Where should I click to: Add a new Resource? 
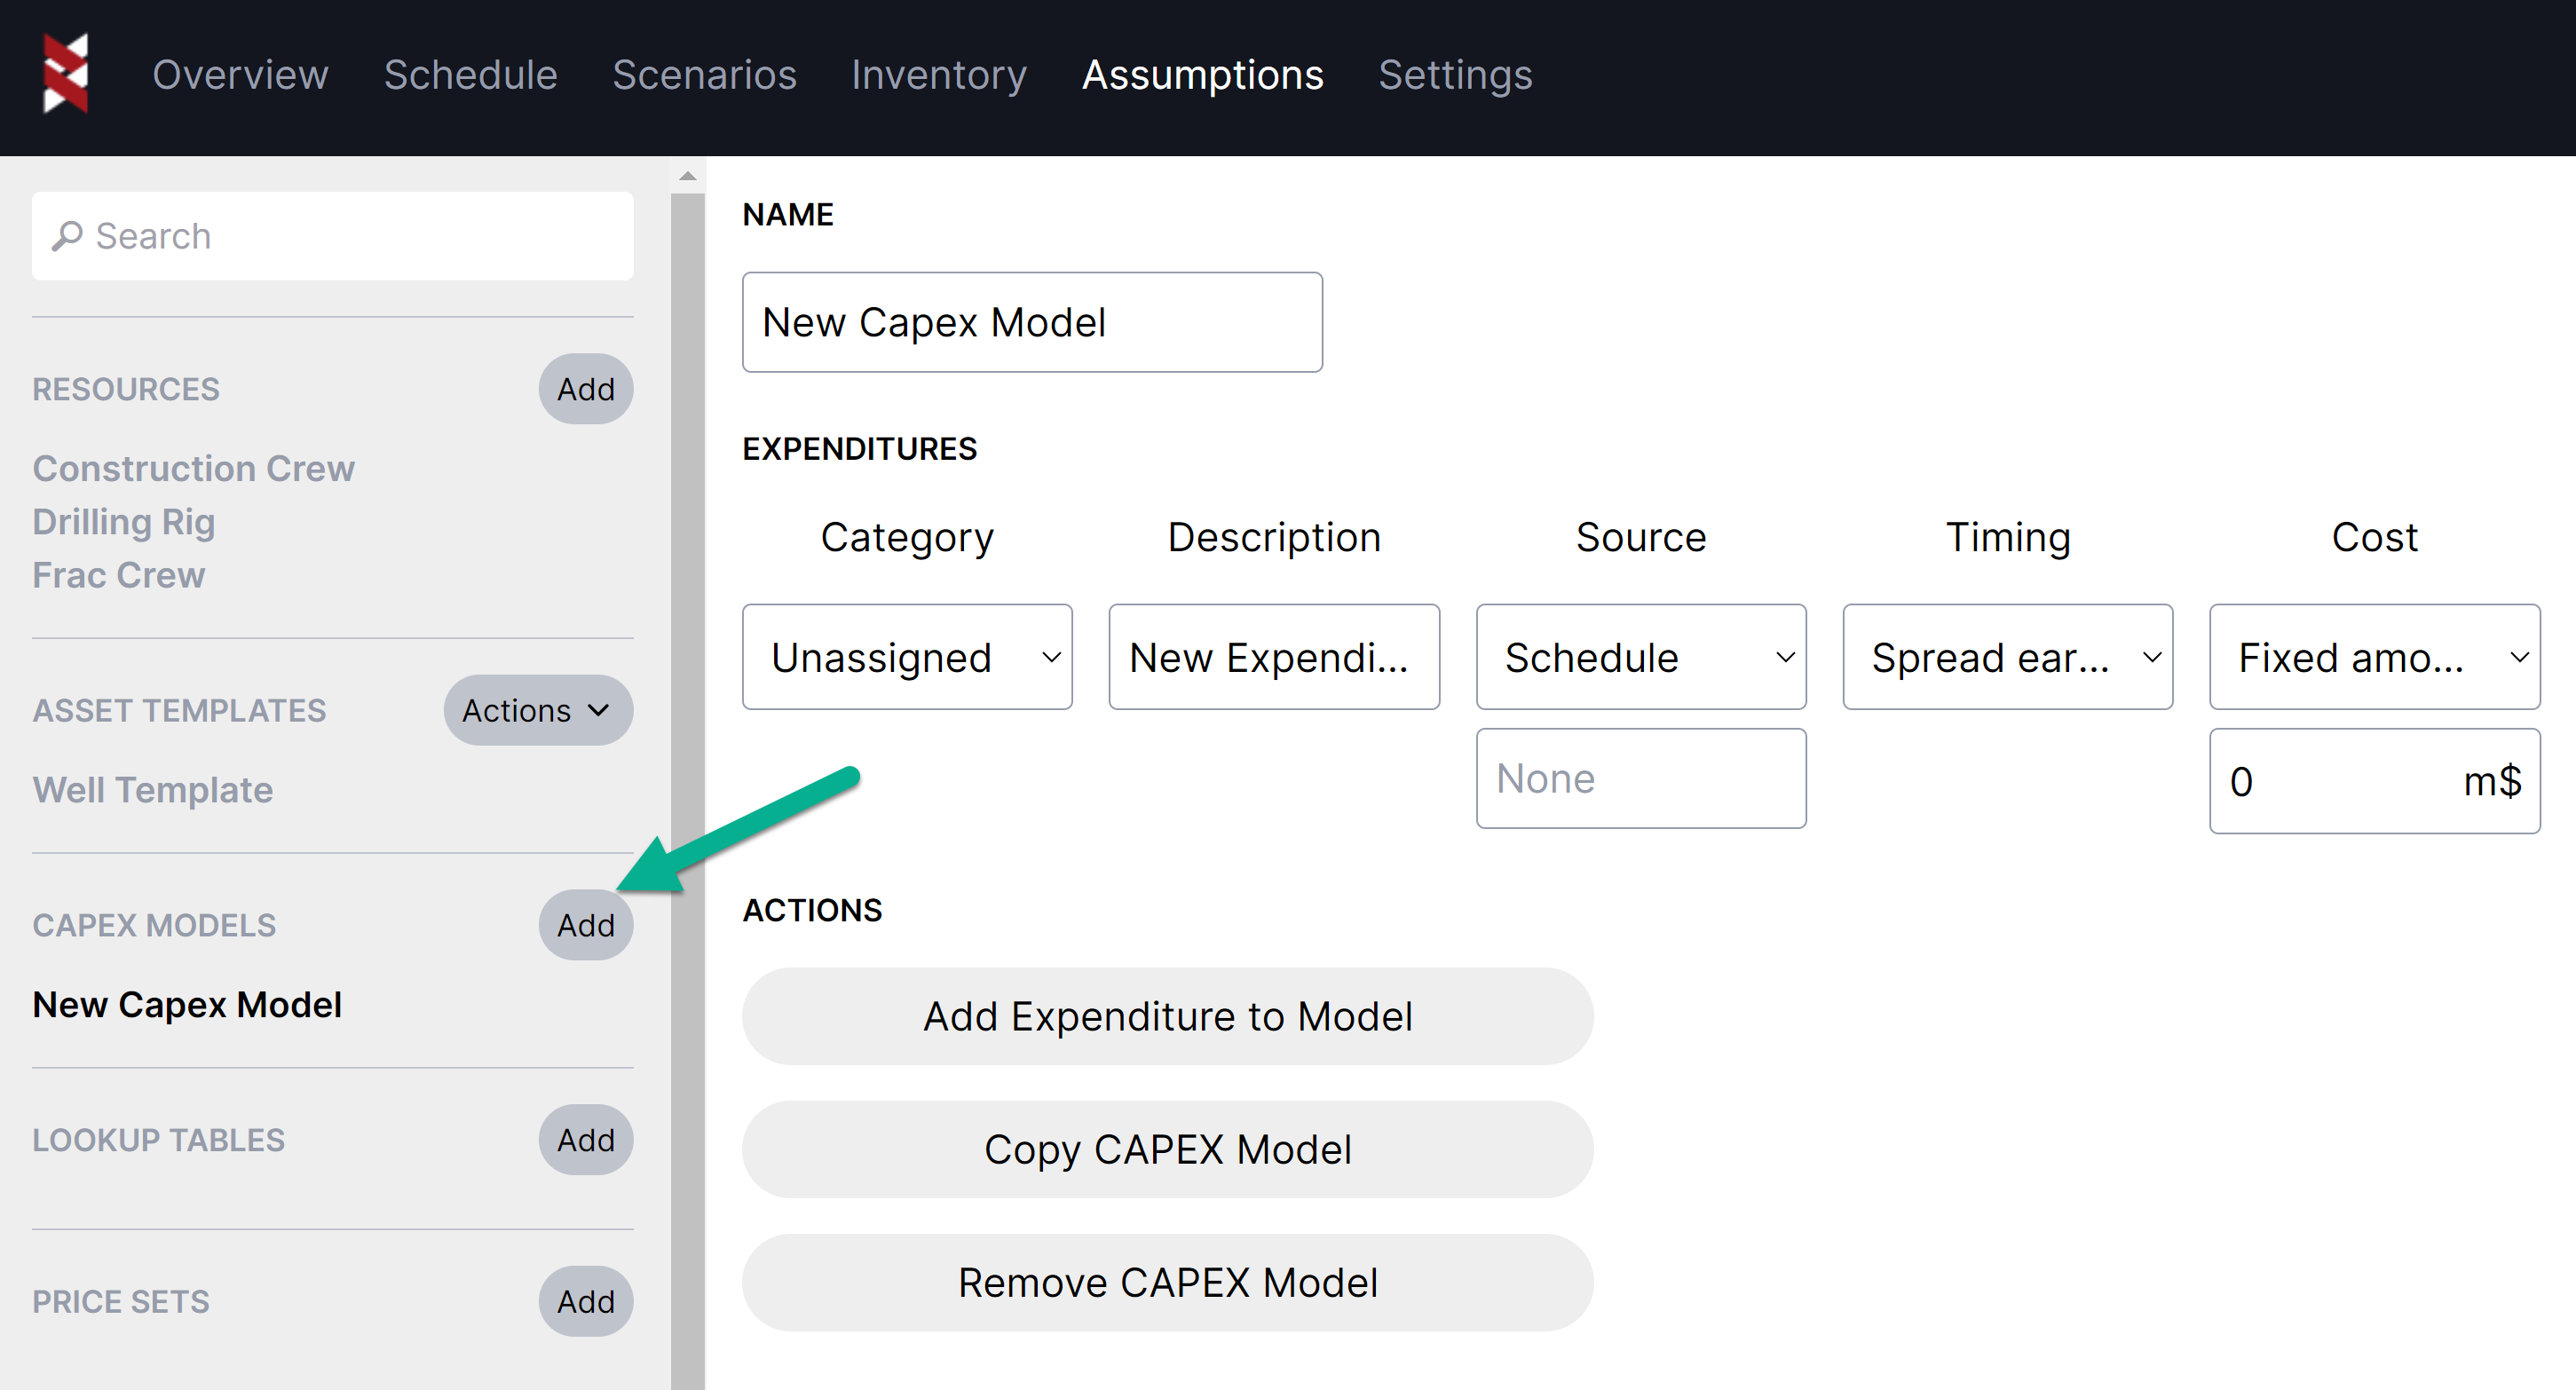tap(585, 389)
